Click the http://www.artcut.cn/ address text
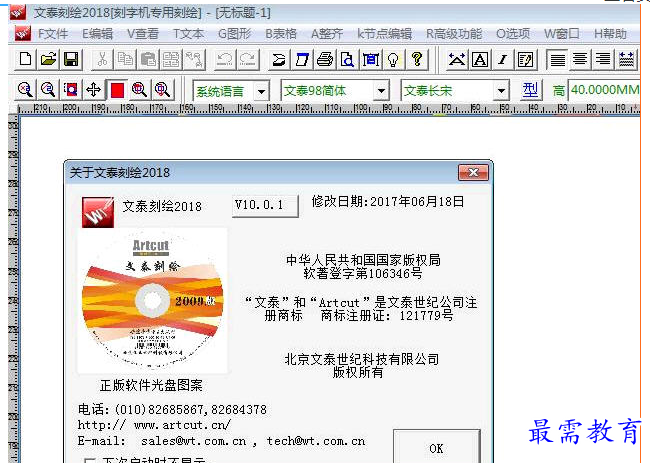 [x=154, y=425]
